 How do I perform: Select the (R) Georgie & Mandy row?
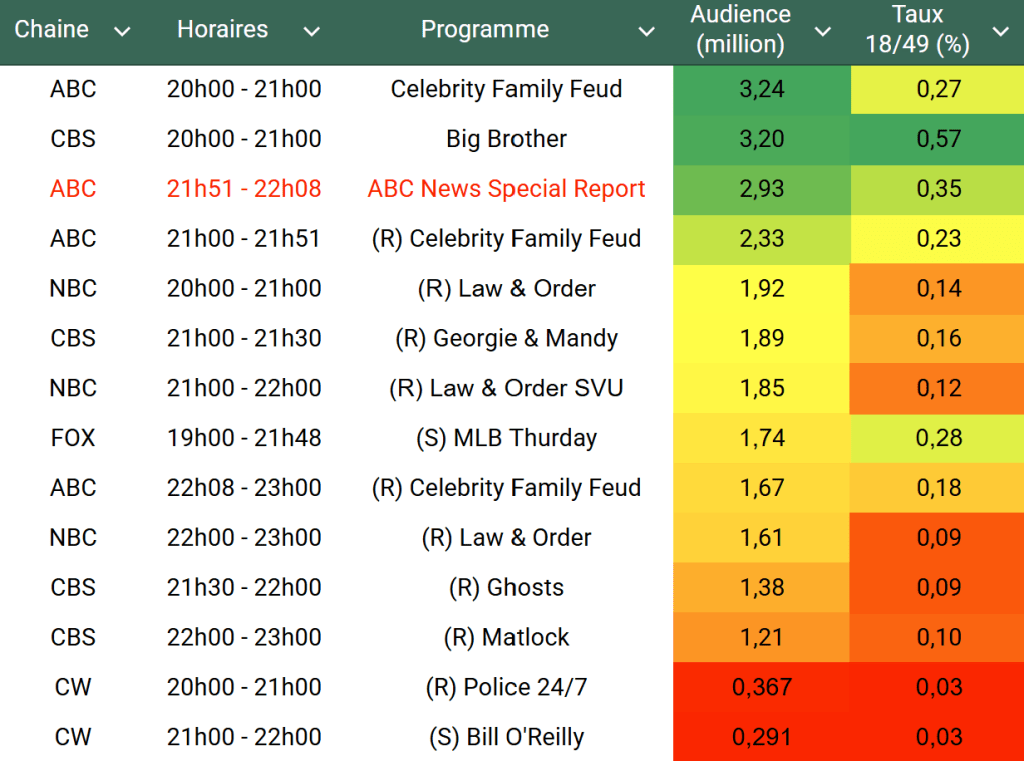(506, 338)
